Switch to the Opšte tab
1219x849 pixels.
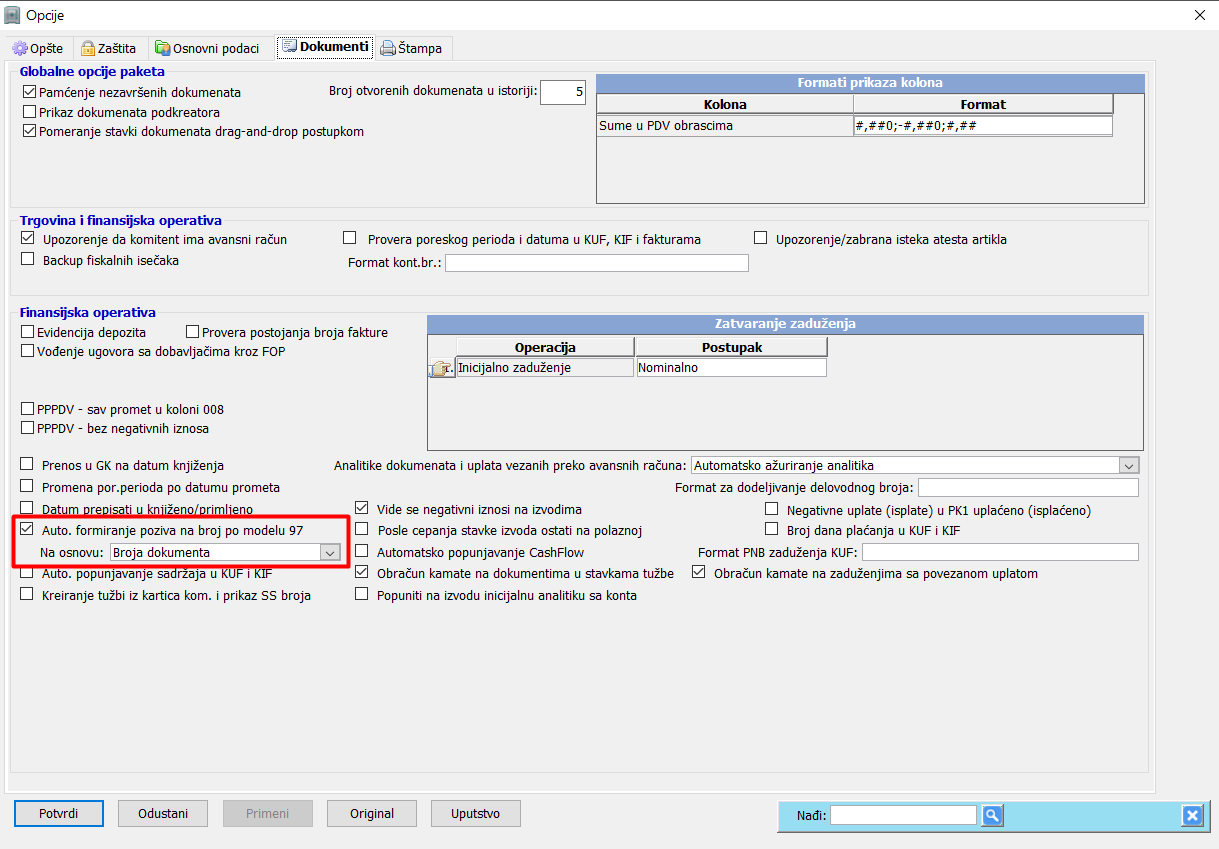(39, 48)
